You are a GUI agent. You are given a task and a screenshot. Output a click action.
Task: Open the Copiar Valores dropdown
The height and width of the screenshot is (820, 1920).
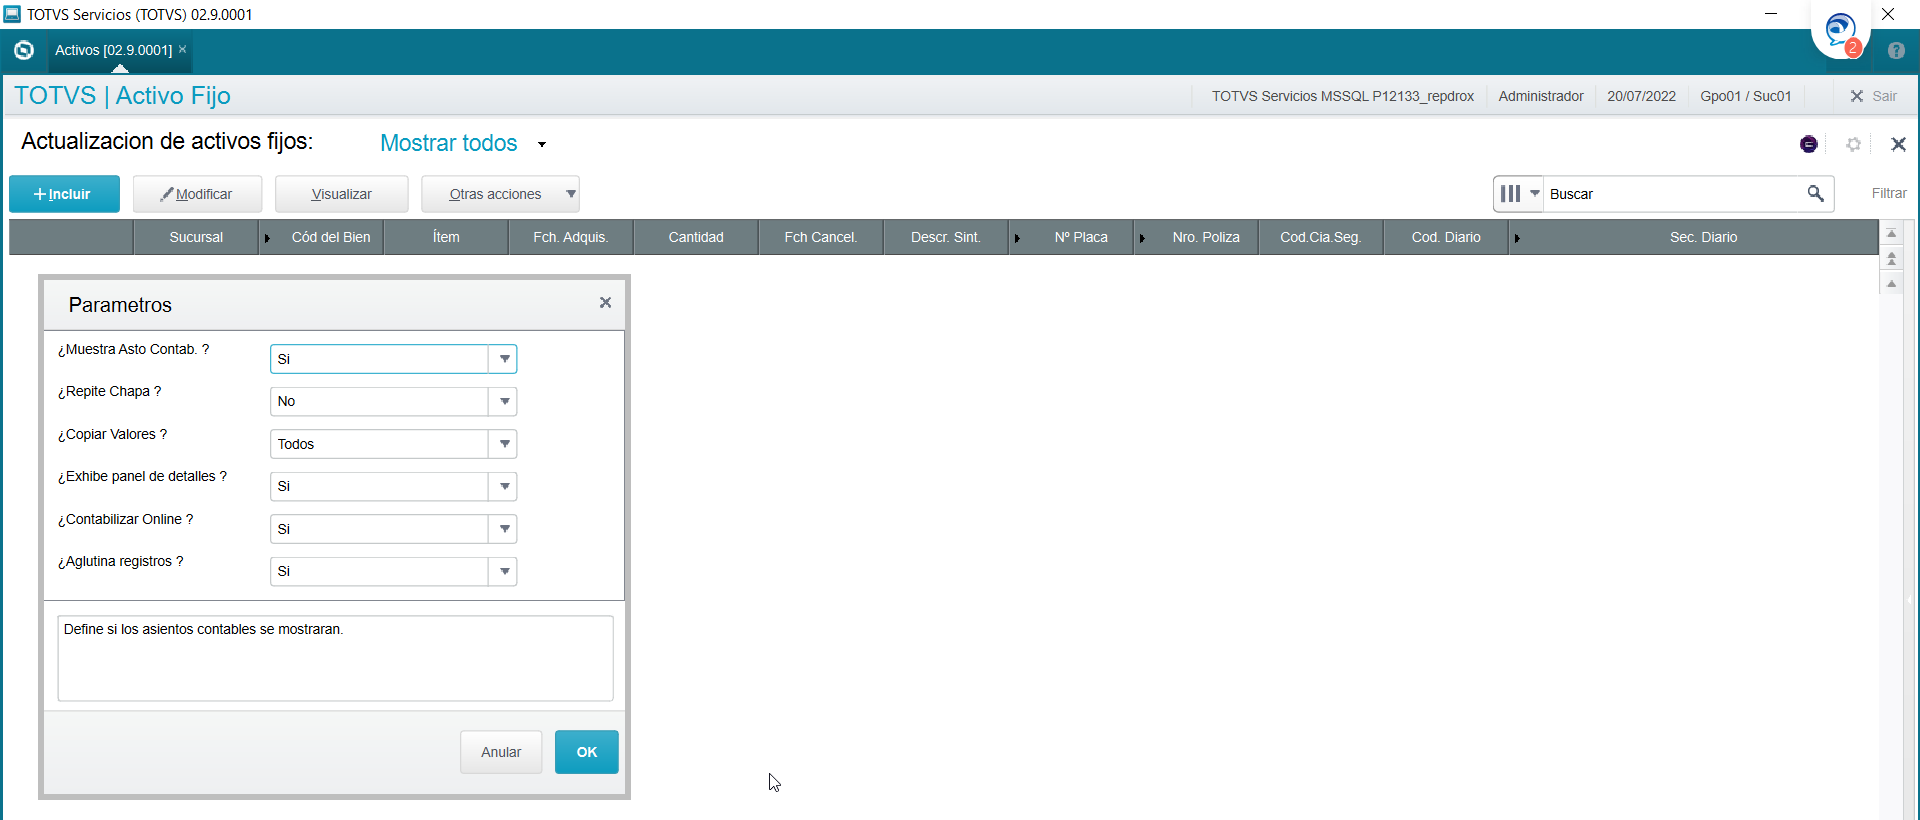504,444
